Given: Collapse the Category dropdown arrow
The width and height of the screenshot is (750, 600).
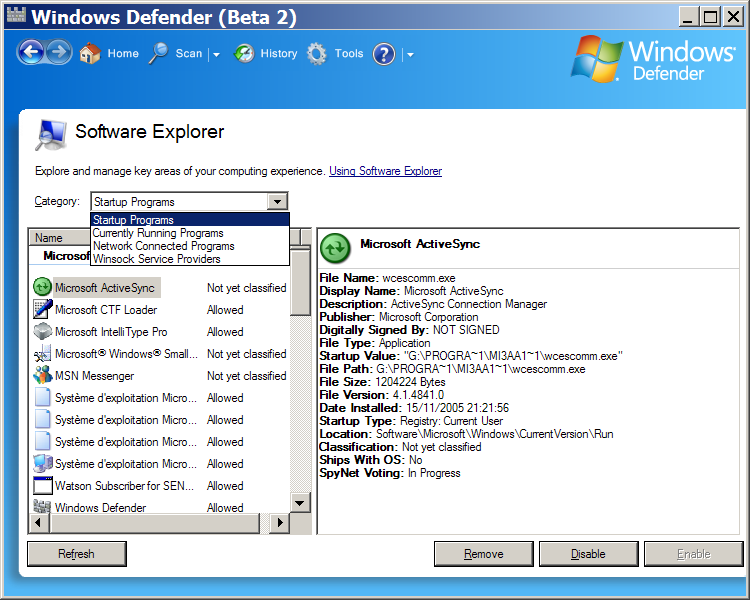Looking at the screenshot, I should (277, 201).
